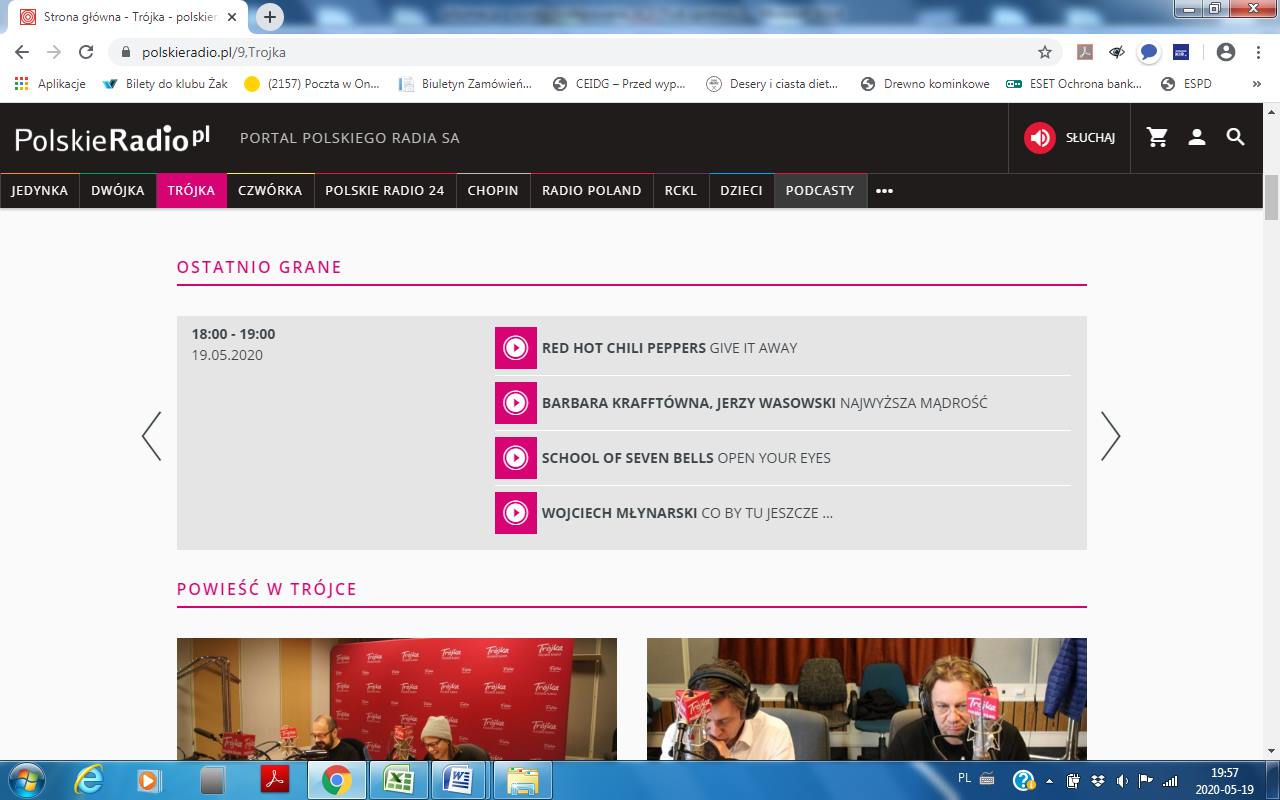Open Drewno kominkowe bookmark
Screen dimensions: 1280x800
[x=925, y=84]
